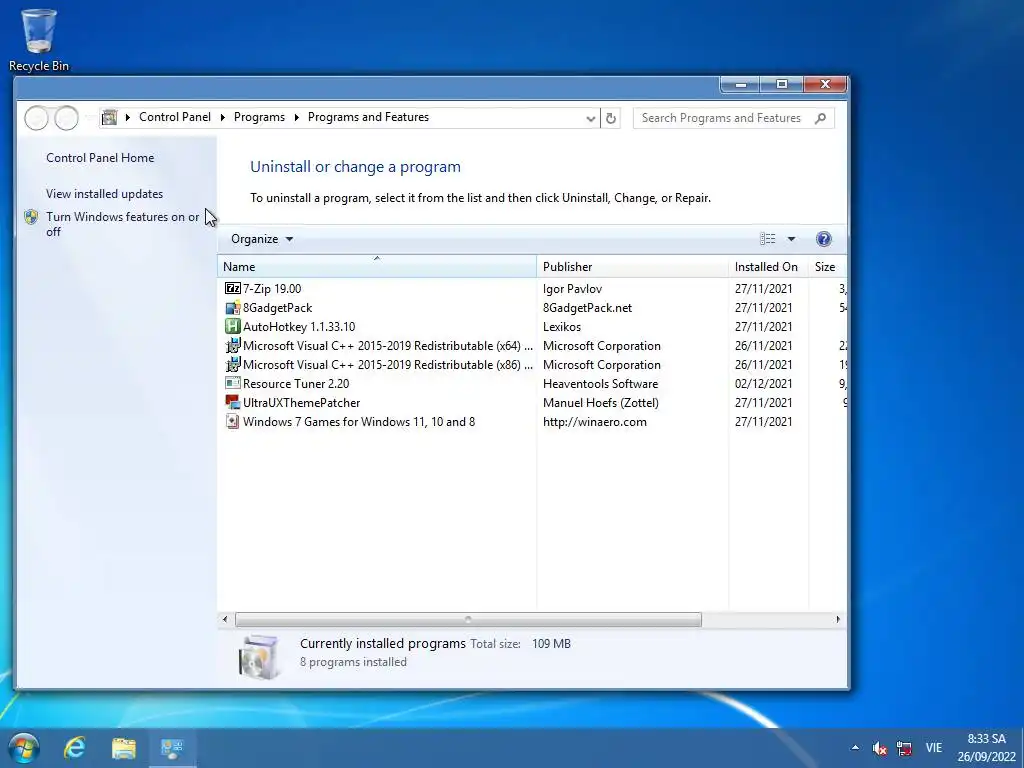Click the horizontal scrollbar thumb
The height and width of the screenshot is (768, 1024).
[x=468, y=619]
